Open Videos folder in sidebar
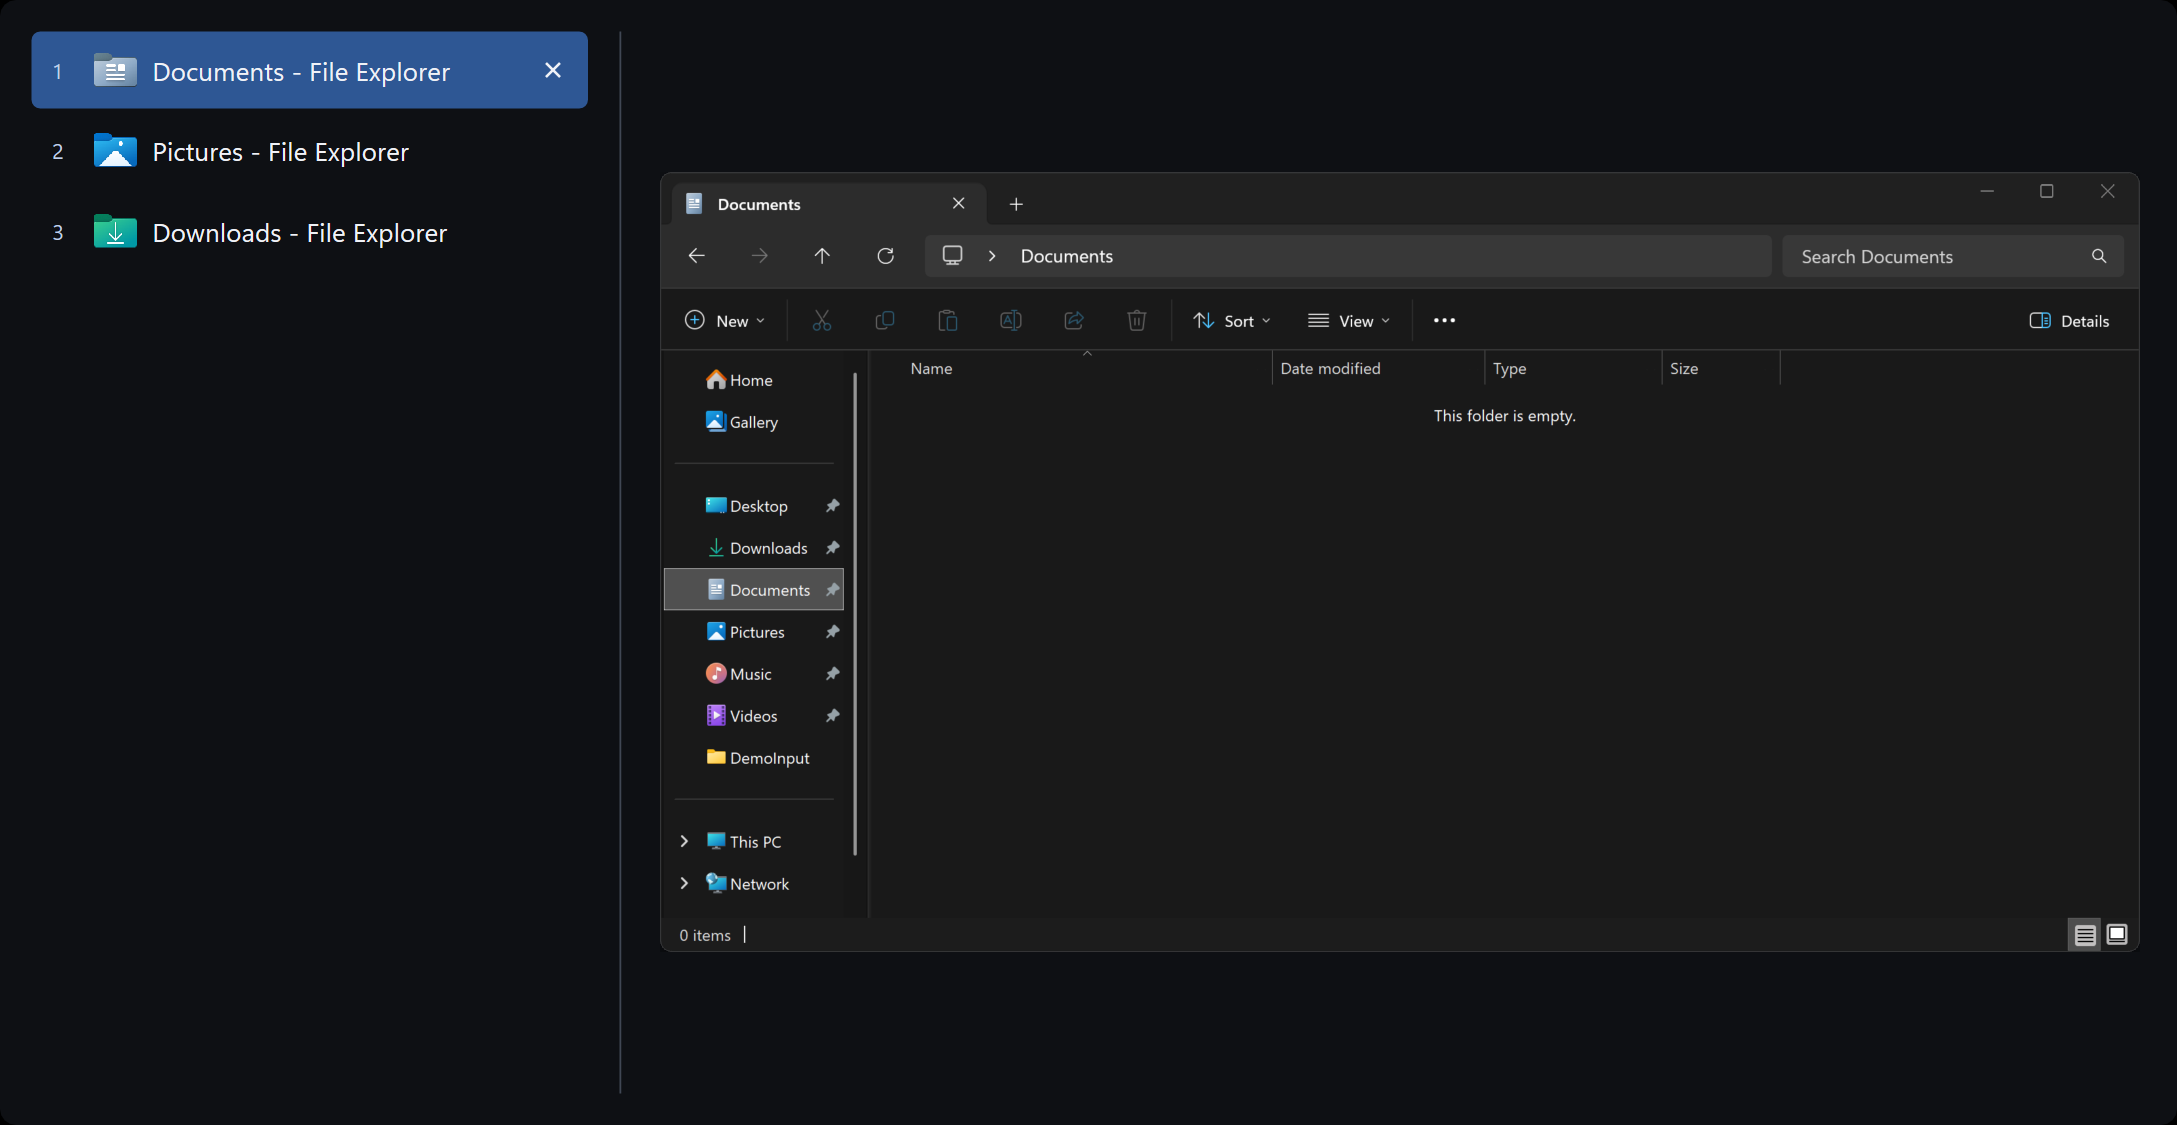The height and width of the screenshot is (1125, 2177). (754, 716)
